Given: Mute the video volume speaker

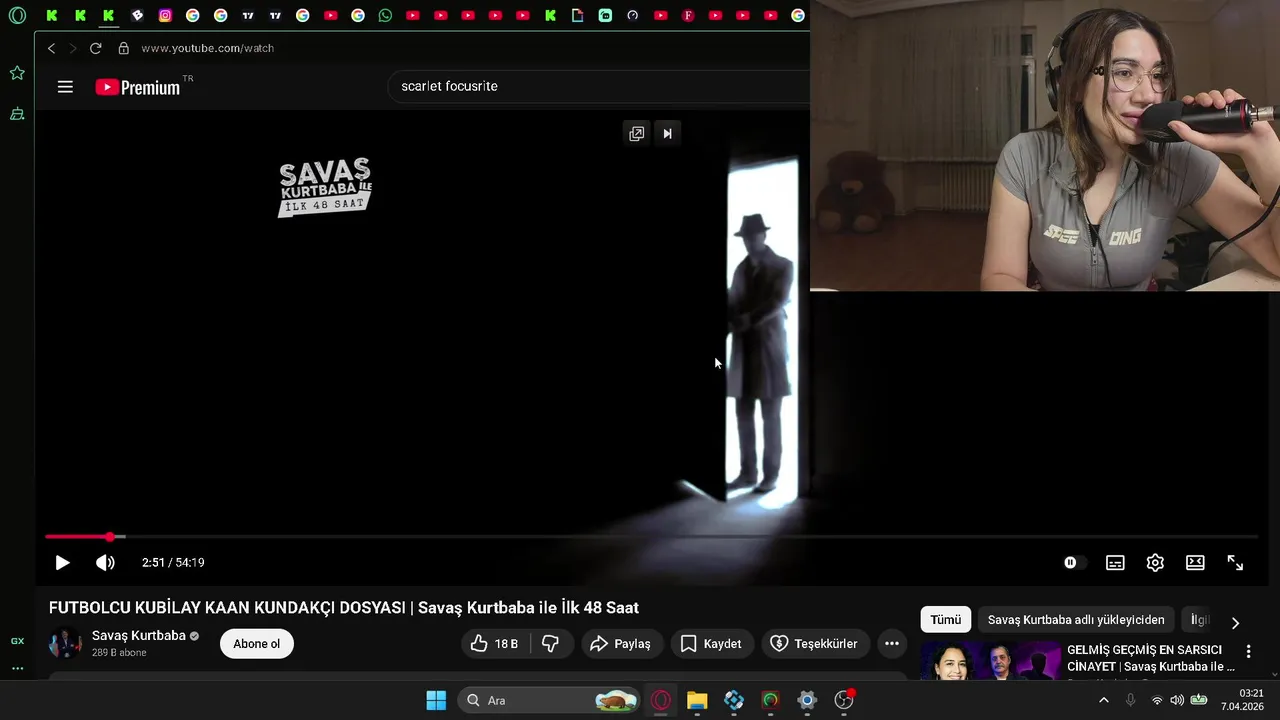Looking at the screenshot, I should pos(105,563).
